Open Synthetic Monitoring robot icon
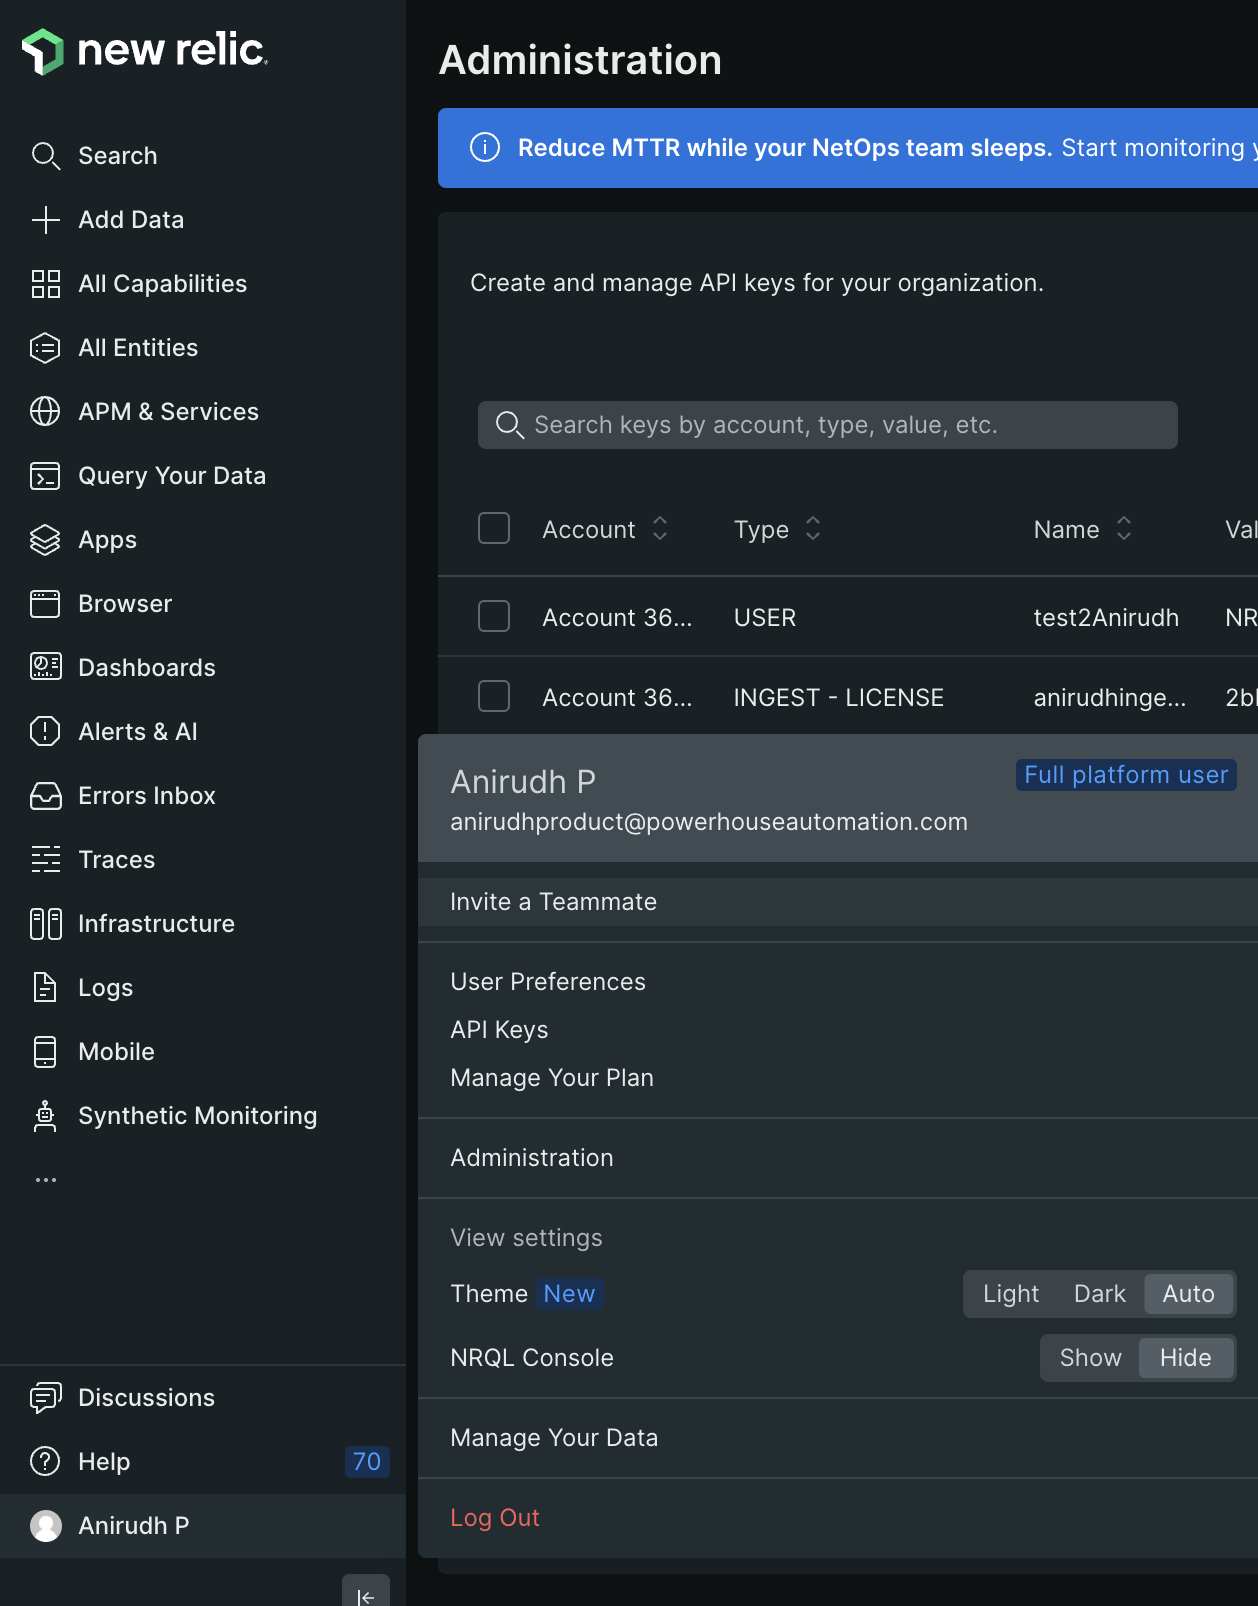The width and height of the screenshot is (1258, 1606). [45, 1116]
